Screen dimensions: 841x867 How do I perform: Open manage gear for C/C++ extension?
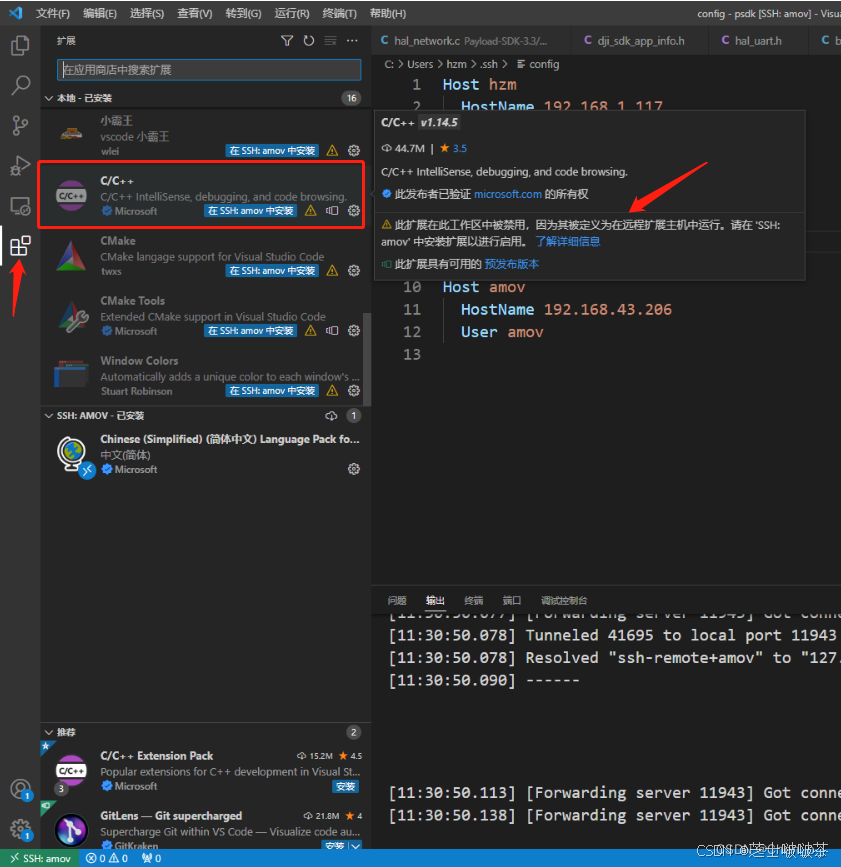[x=354, y=211]
